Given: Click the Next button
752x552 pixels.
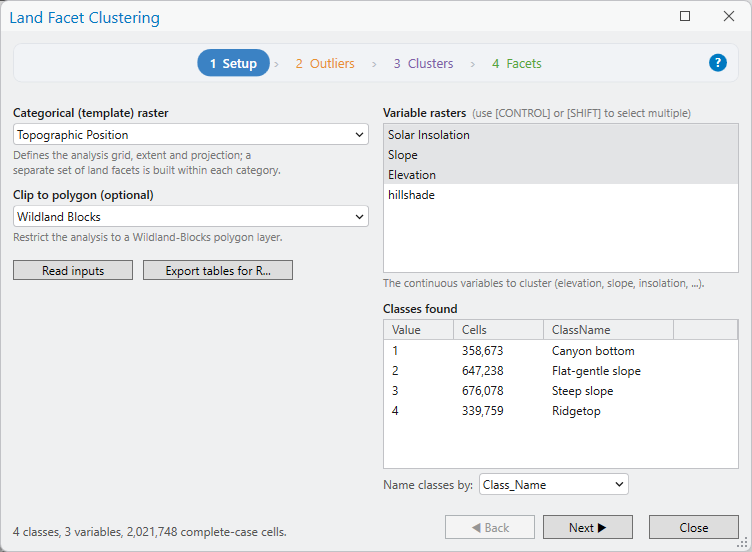Looking at the screenshot, I should click(x=588, y=528).
